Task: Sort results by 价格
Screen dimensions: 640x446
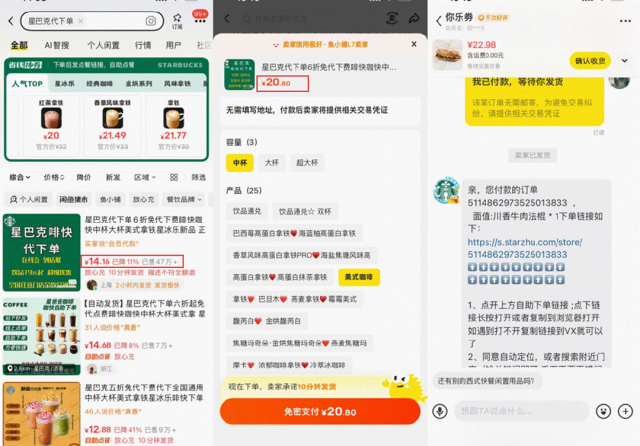Action: click(54, 177)
